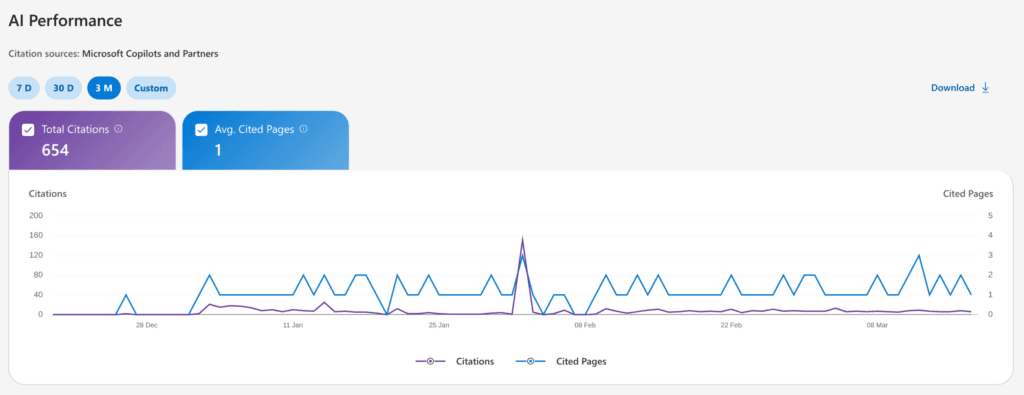The width and height of the screenshot is (1024, 395).
Task: Click the AI Performance heading
Action: coord(65,20)
